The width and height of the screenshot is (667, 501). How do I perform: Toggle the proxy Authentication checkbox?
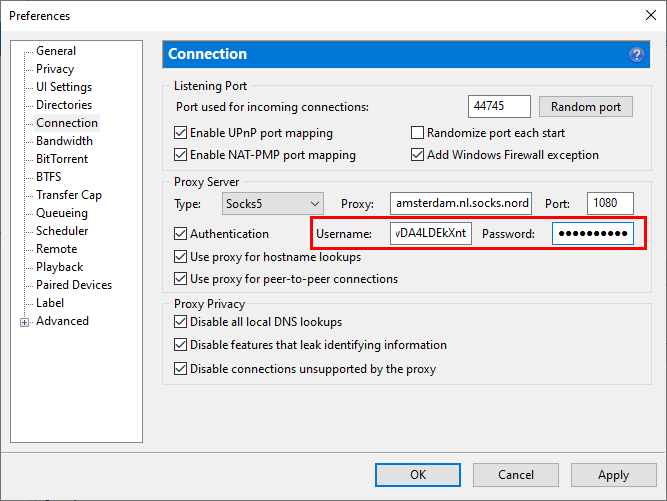coord(181,234)
